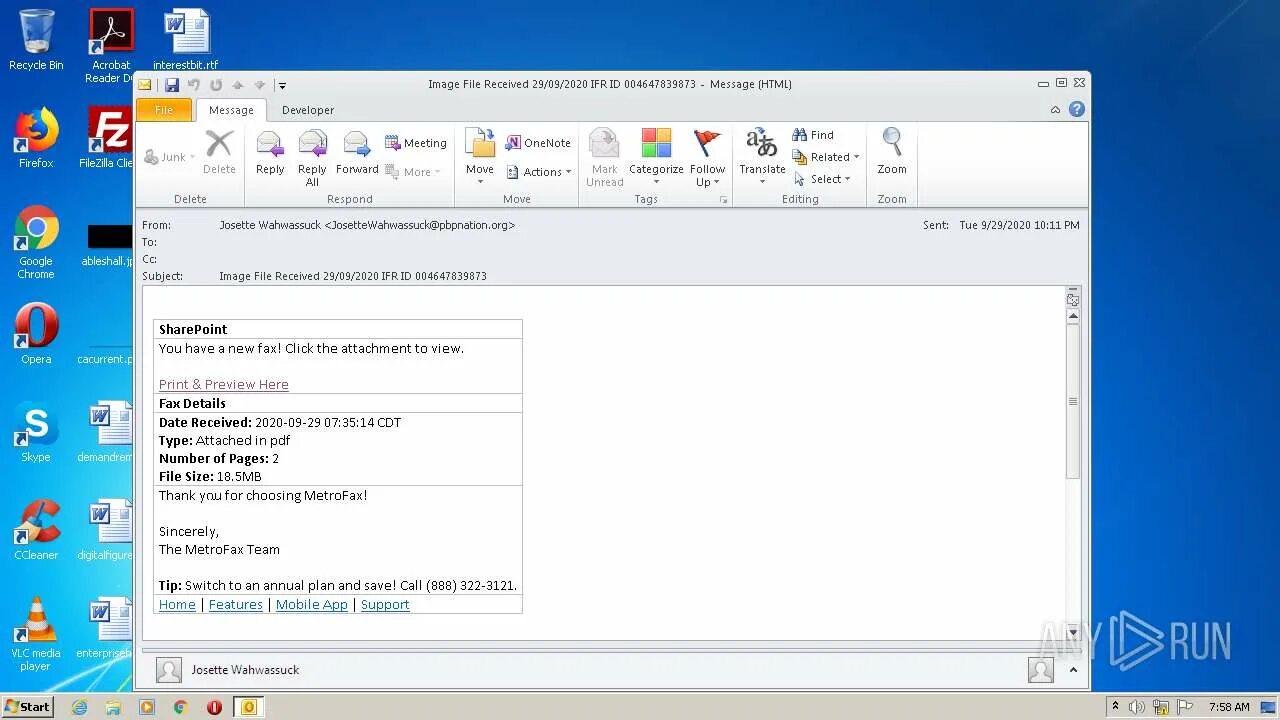Select the Acrobat Reader desktop shortcut
Viewport: 1280px width, 720px height.
click(111, 46)
